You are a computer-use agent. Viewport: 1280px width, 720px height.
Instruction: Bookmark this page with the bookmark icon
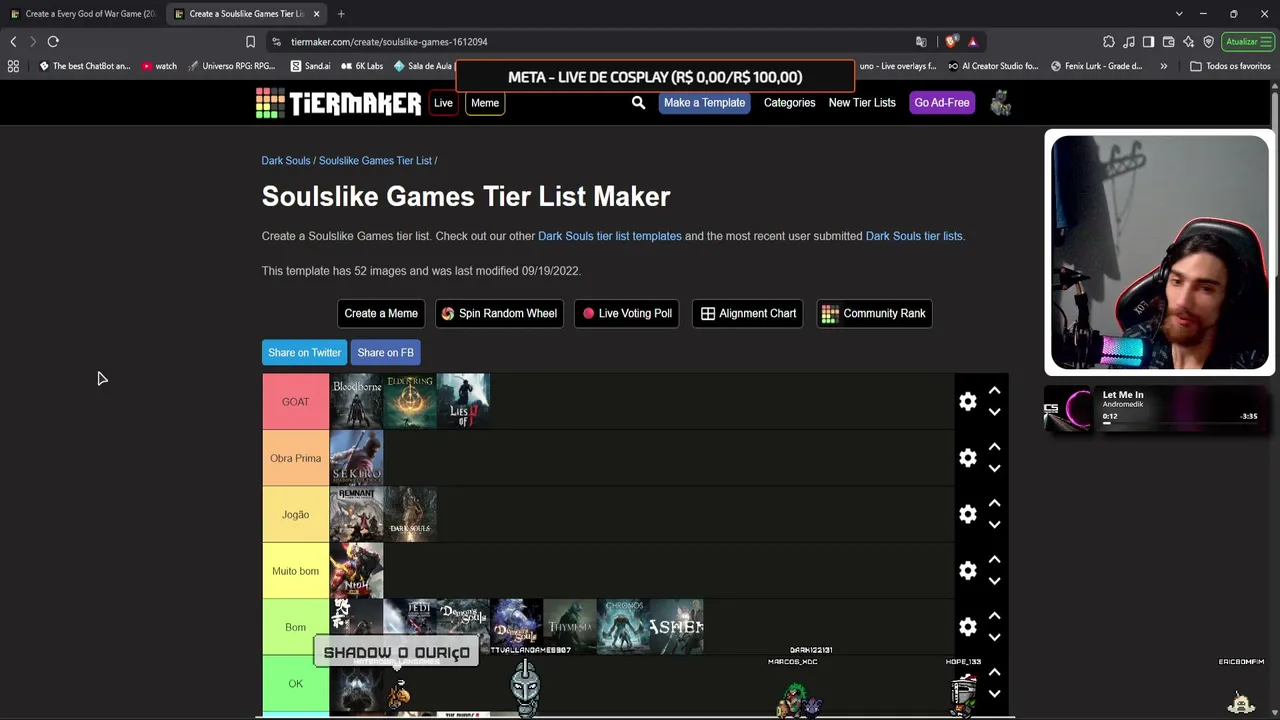click(x=250, y=42)
